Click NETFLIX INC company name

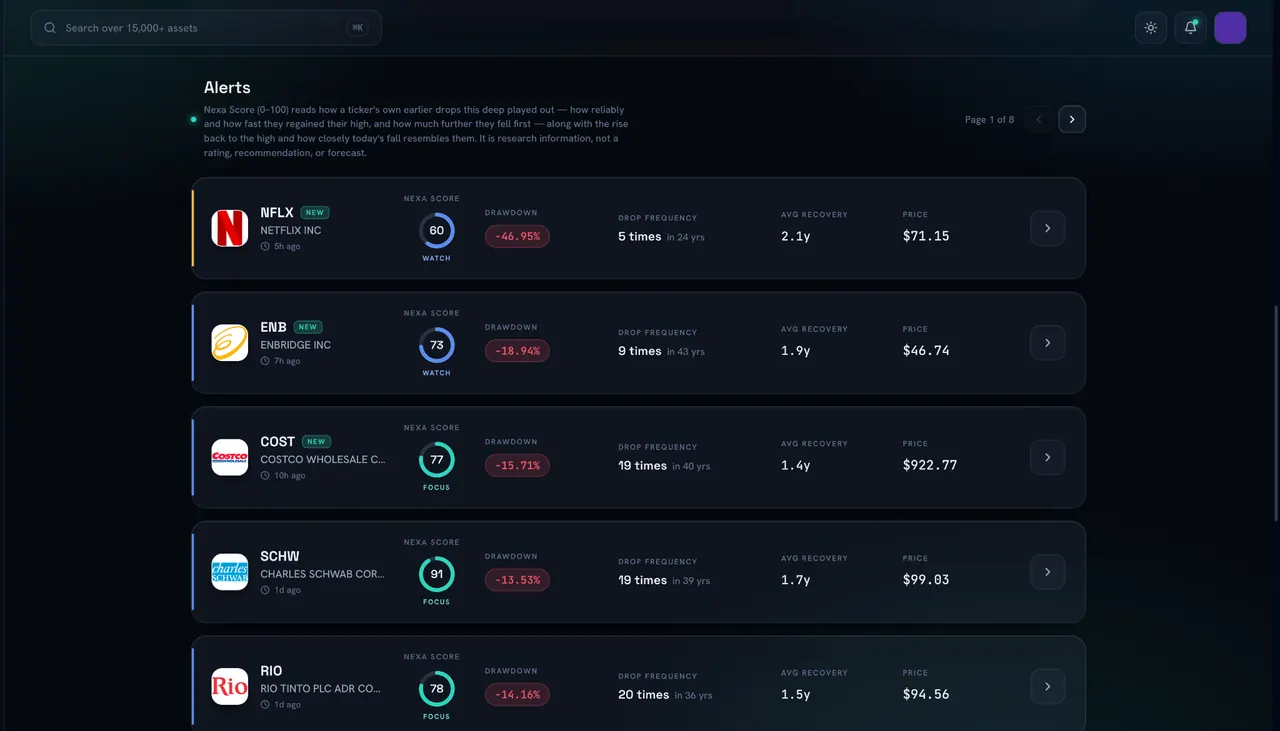[291, 230]
